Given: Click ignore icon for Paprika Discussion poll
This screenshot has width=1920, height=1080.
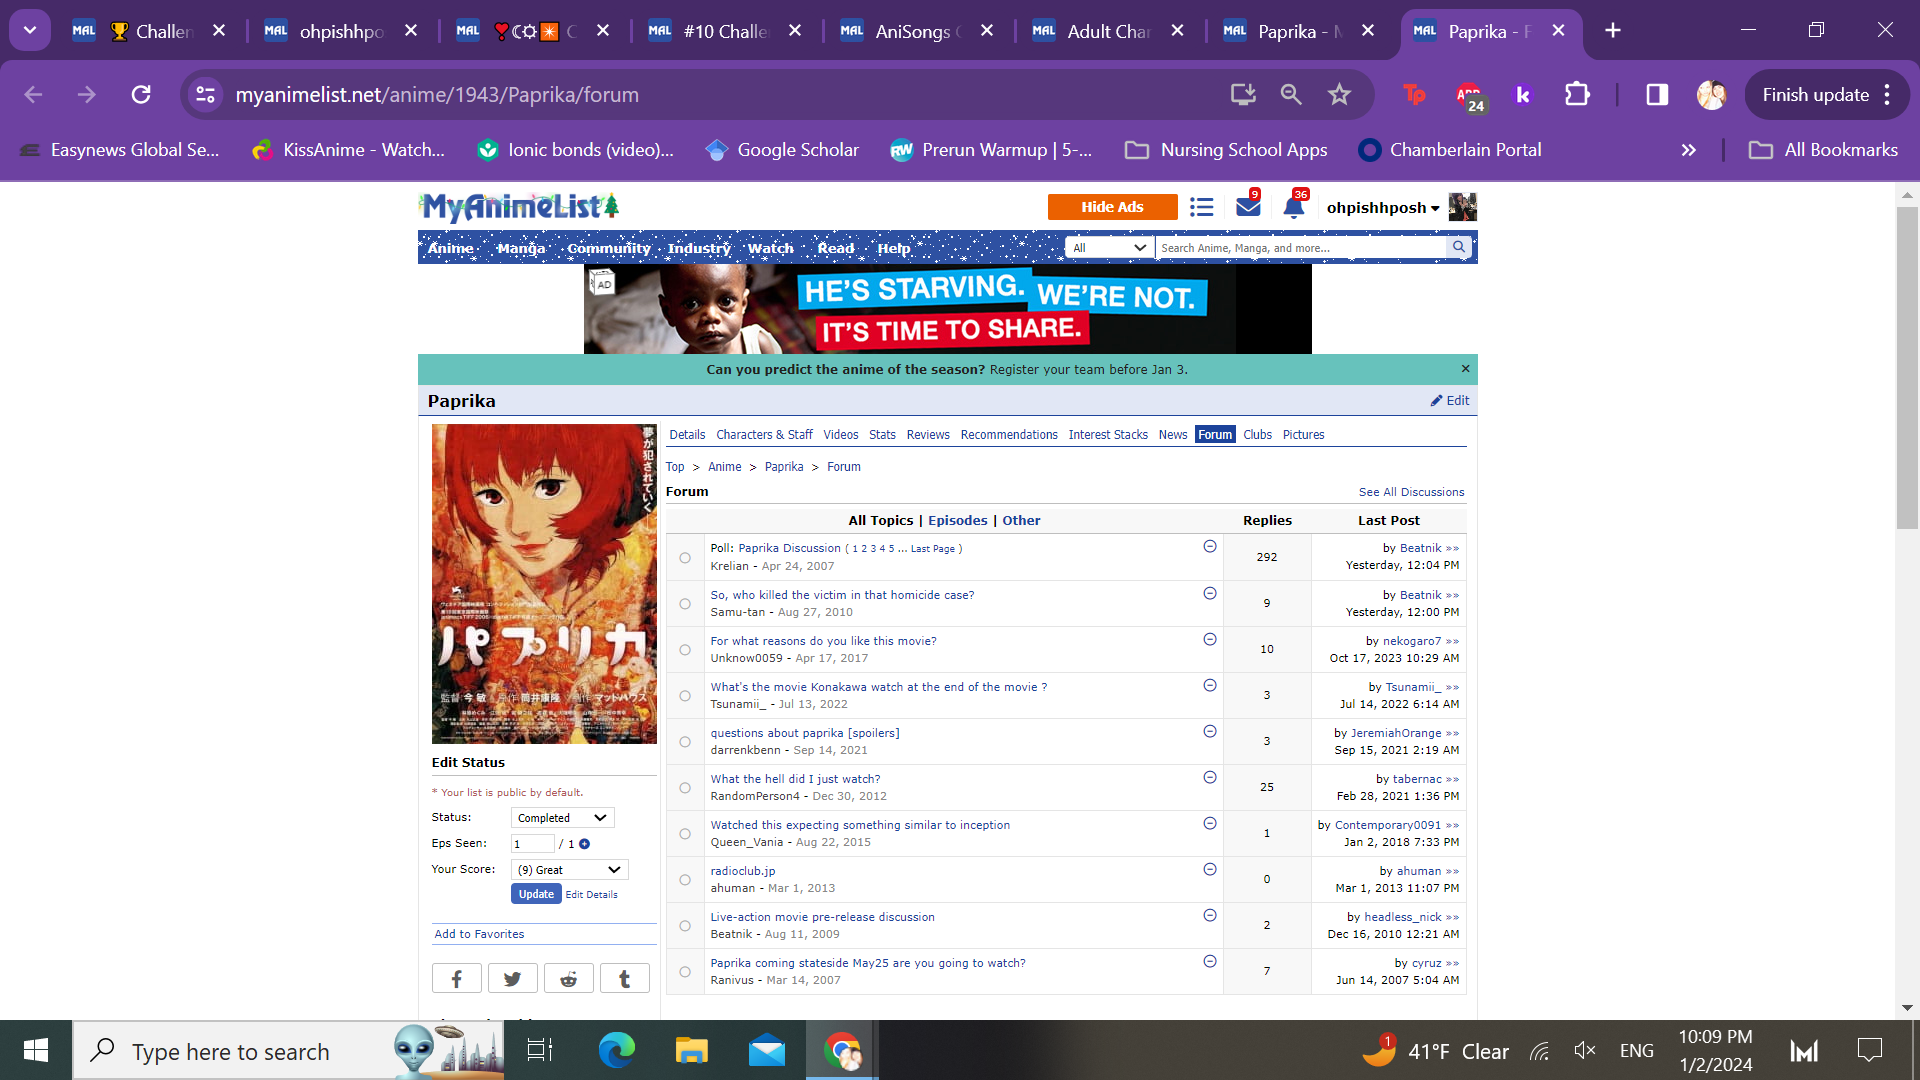Looking at the screenshot, I should click(x=1210, y=547).
